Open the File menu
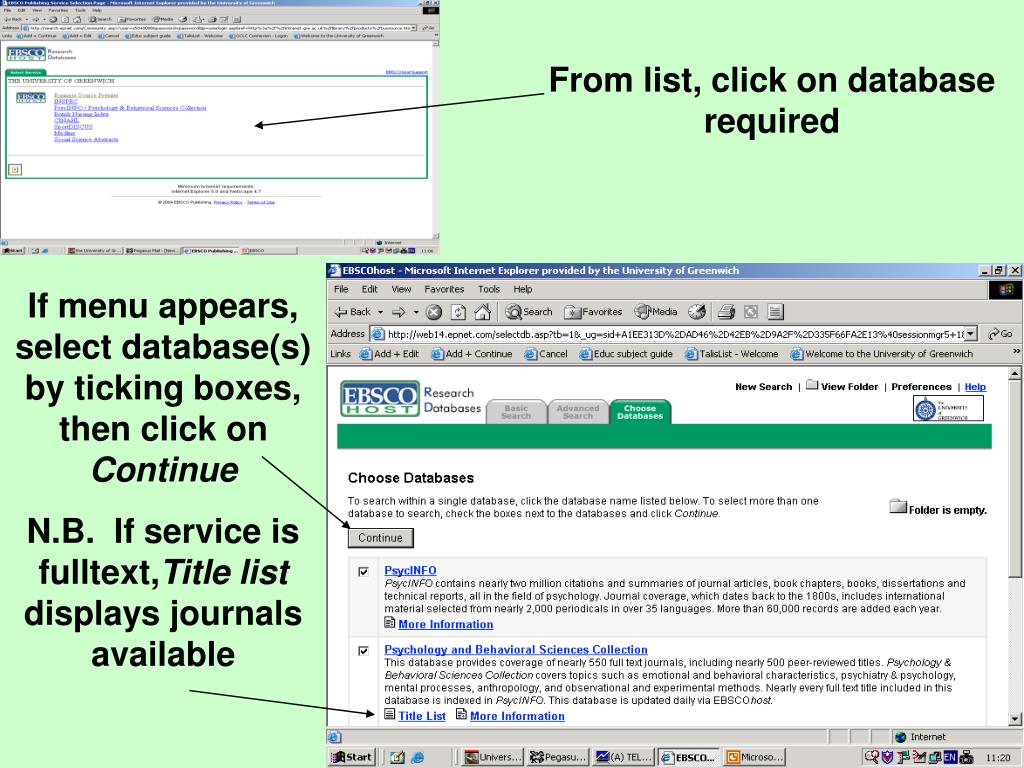Image resolution: width=1024 pixels, height=768 pixels. click(x=341, y=289)
